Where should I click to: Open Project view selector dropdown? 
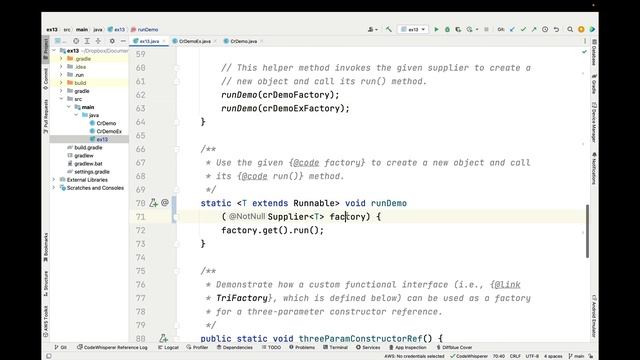60,41
